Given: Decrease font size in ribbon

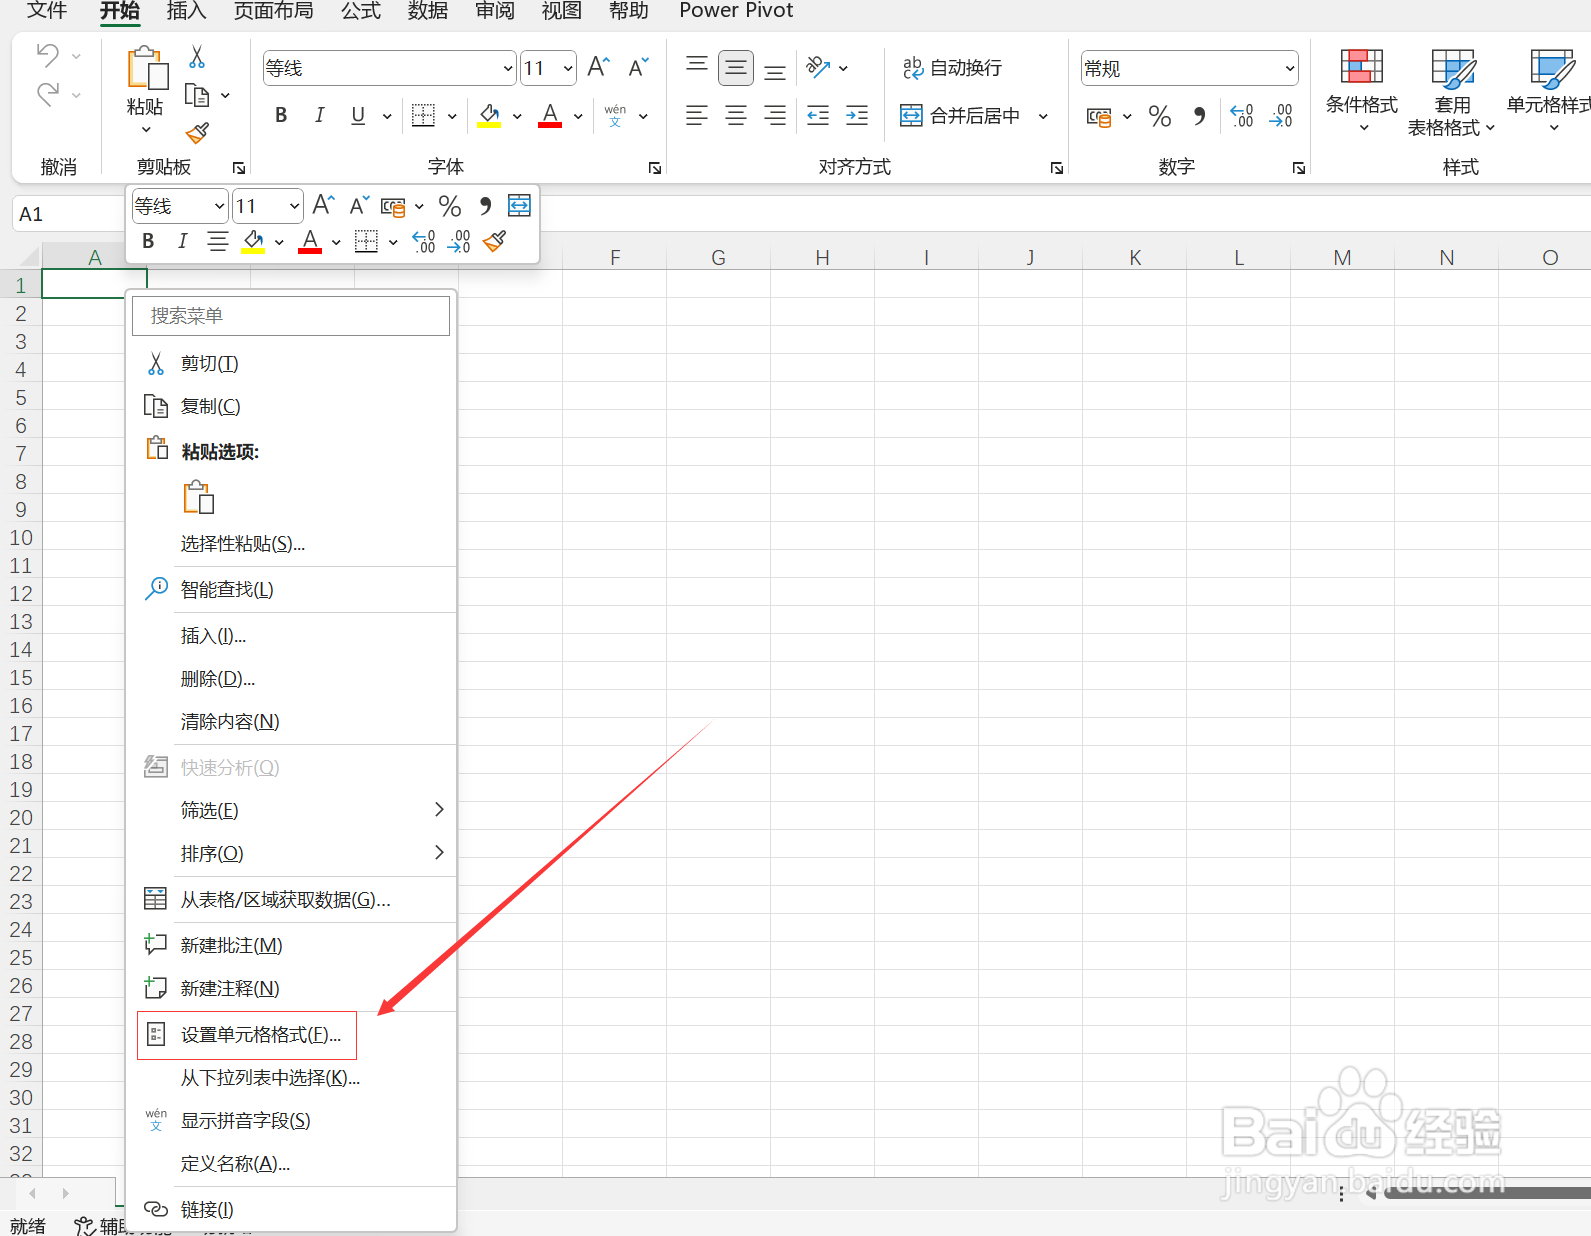Looking at the screenshot, I should 638,67.
